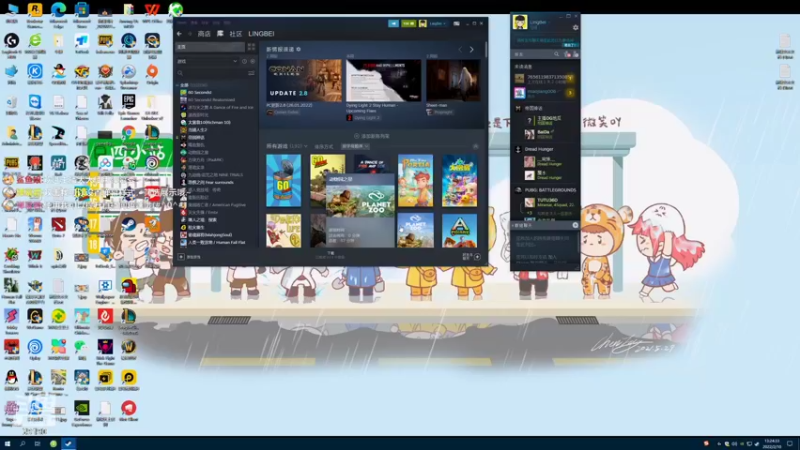Click friends list search magnifier
The height and width of the screenshot is (450, 800).
tap(557, 54)
